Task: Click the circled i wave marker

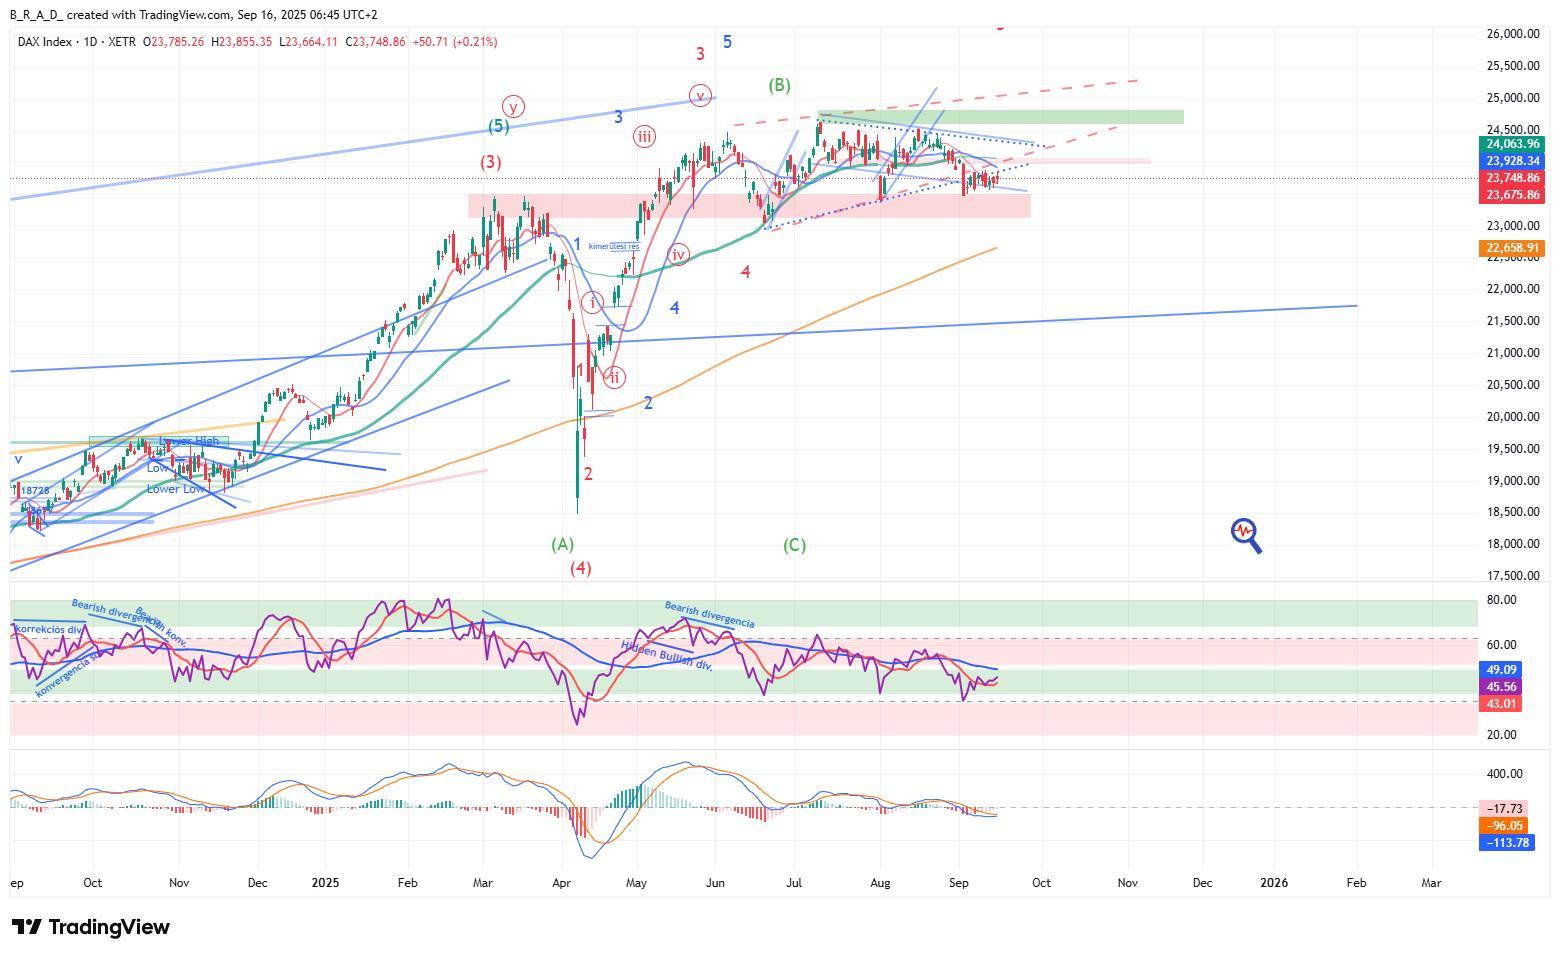Action: click(593, 303)
